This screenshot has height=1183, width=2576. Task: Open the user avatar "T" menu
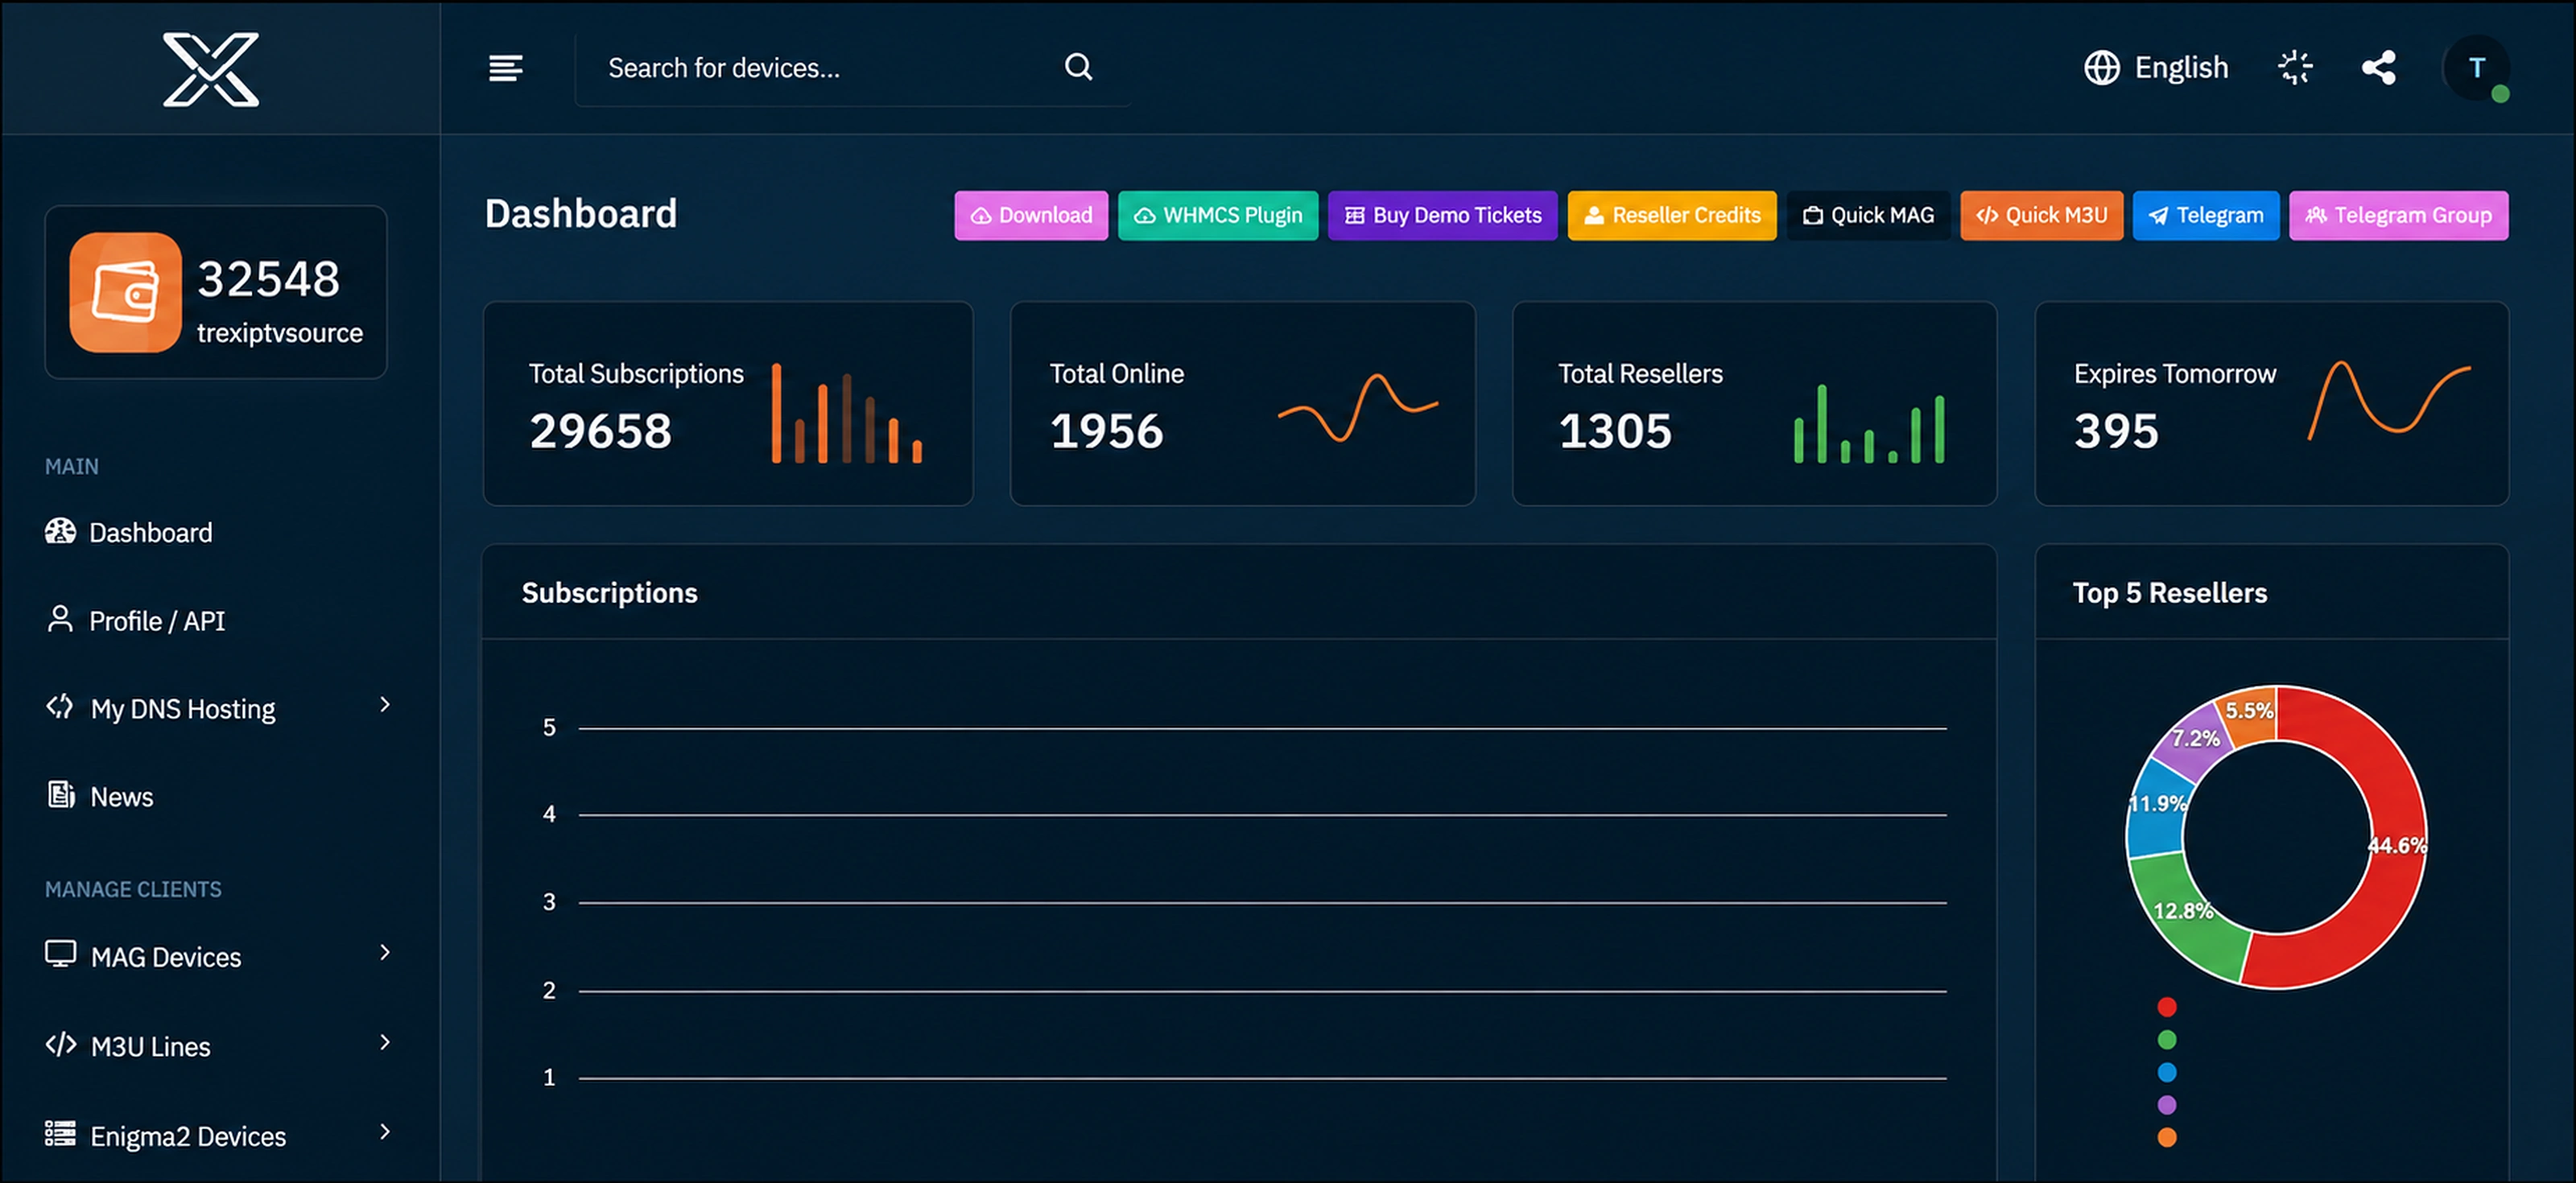coord(2476,68)
